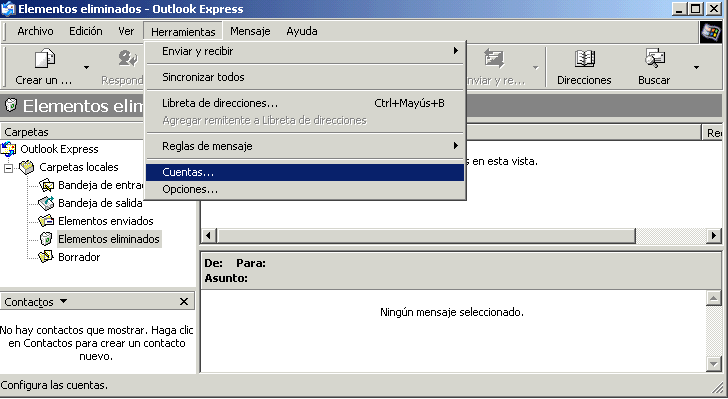The image size is (728, 399).
Task: Select Elementos eliminados folder
Action: click(x=109, y=239)
